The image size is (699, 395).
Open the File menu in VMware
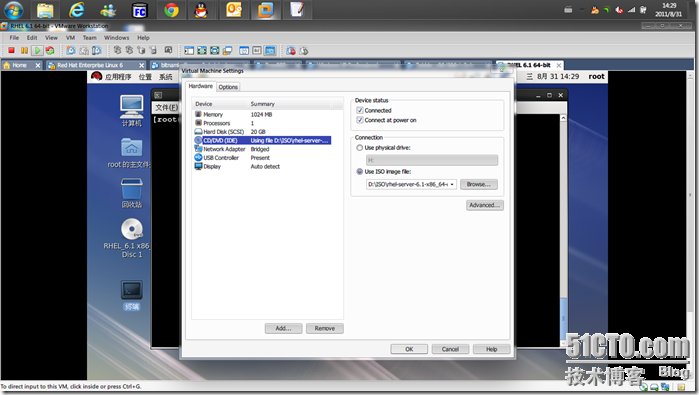tap(14, 38)
